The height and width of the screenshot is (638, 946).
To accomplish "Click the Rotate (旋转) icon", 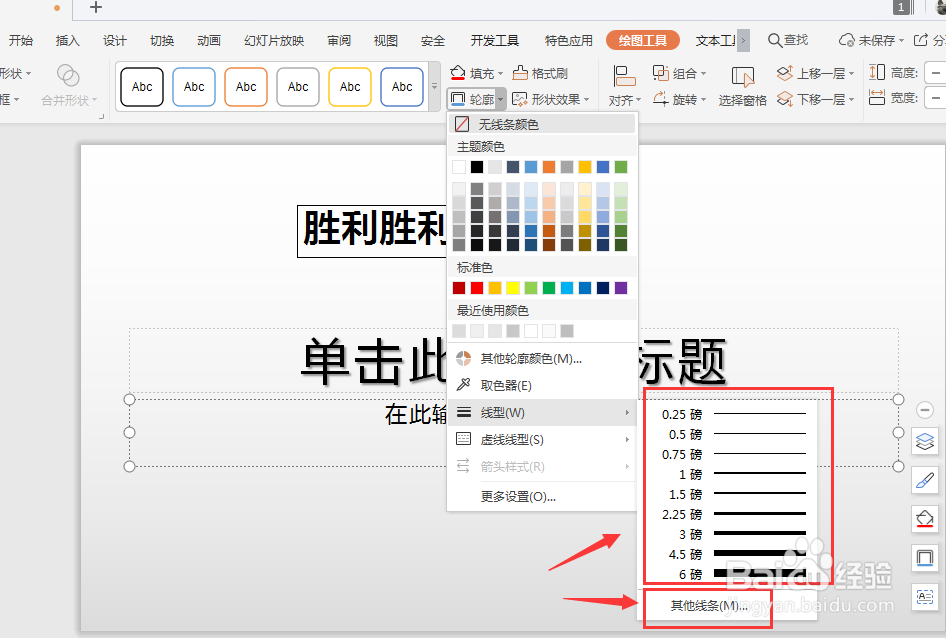I will pos(661,98).
